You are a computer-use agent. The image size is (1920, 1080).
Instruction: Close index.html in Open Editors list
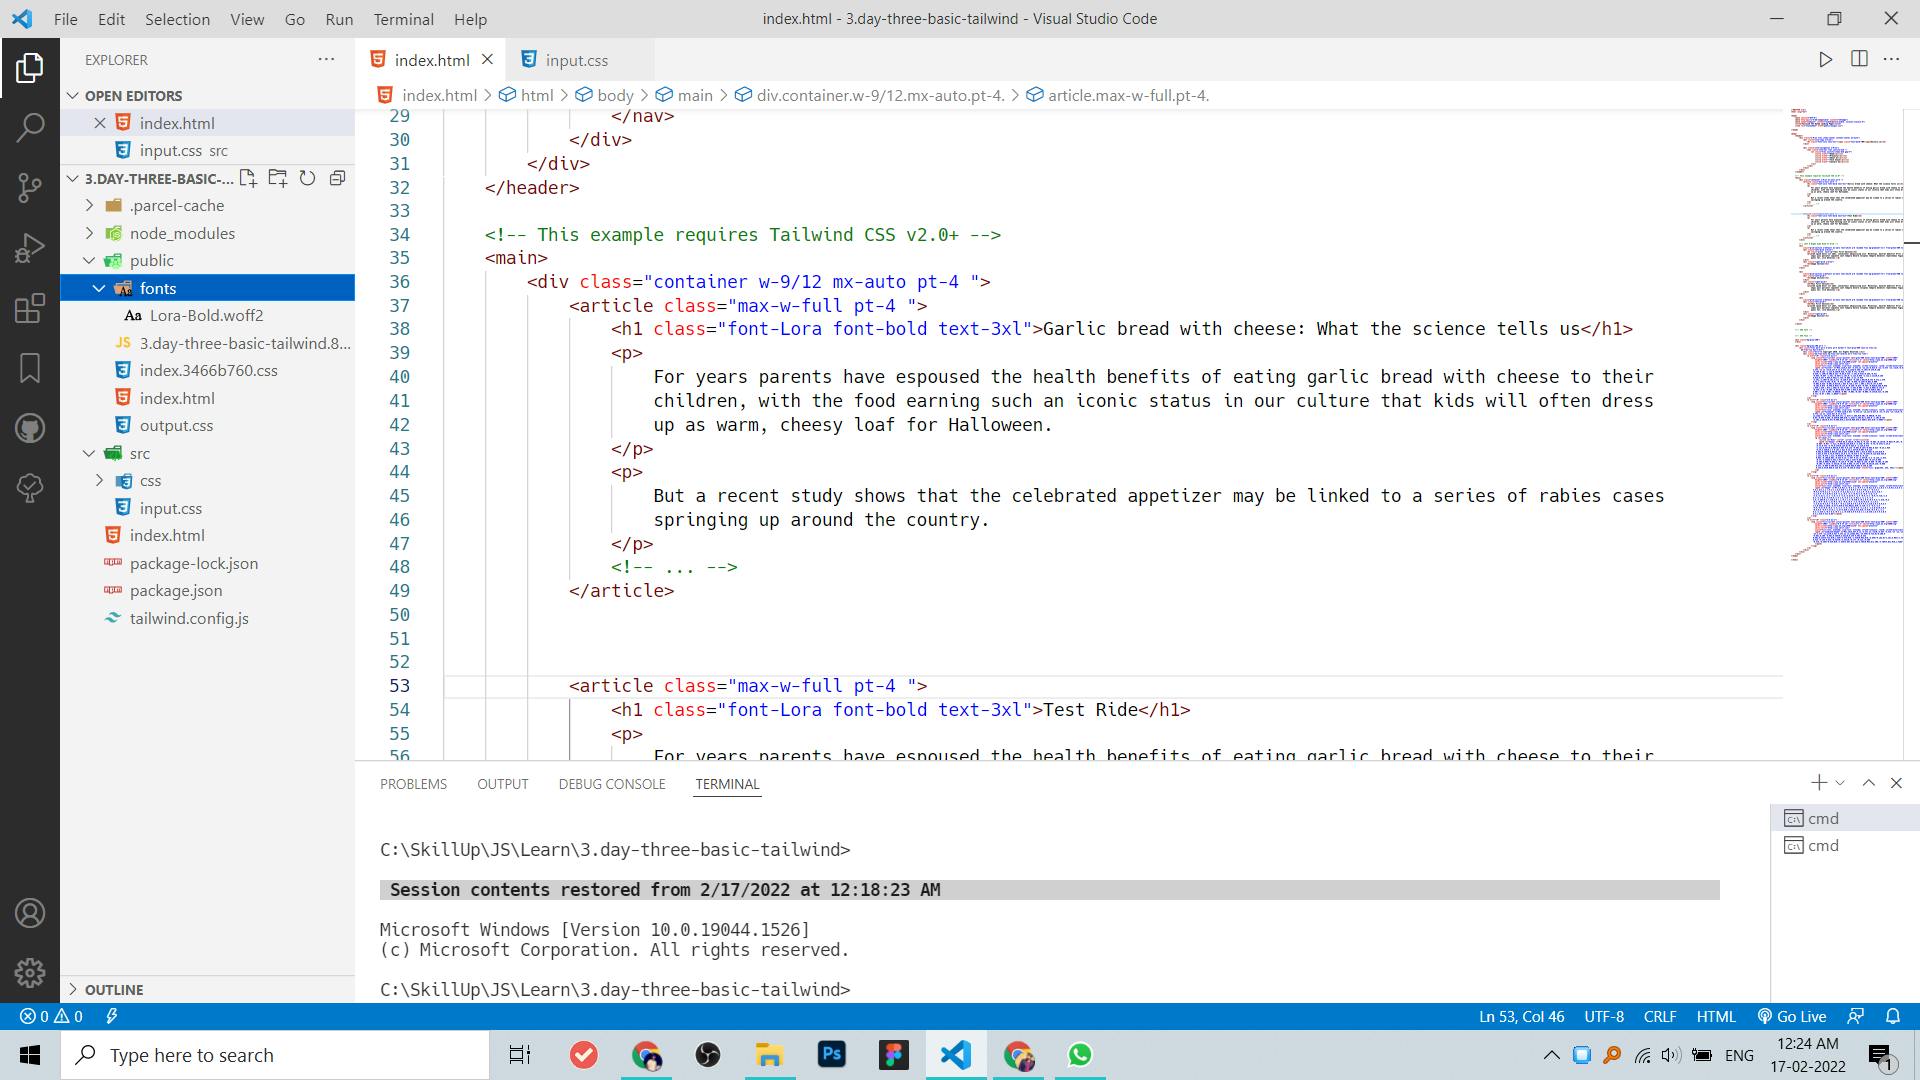(100, 123)
